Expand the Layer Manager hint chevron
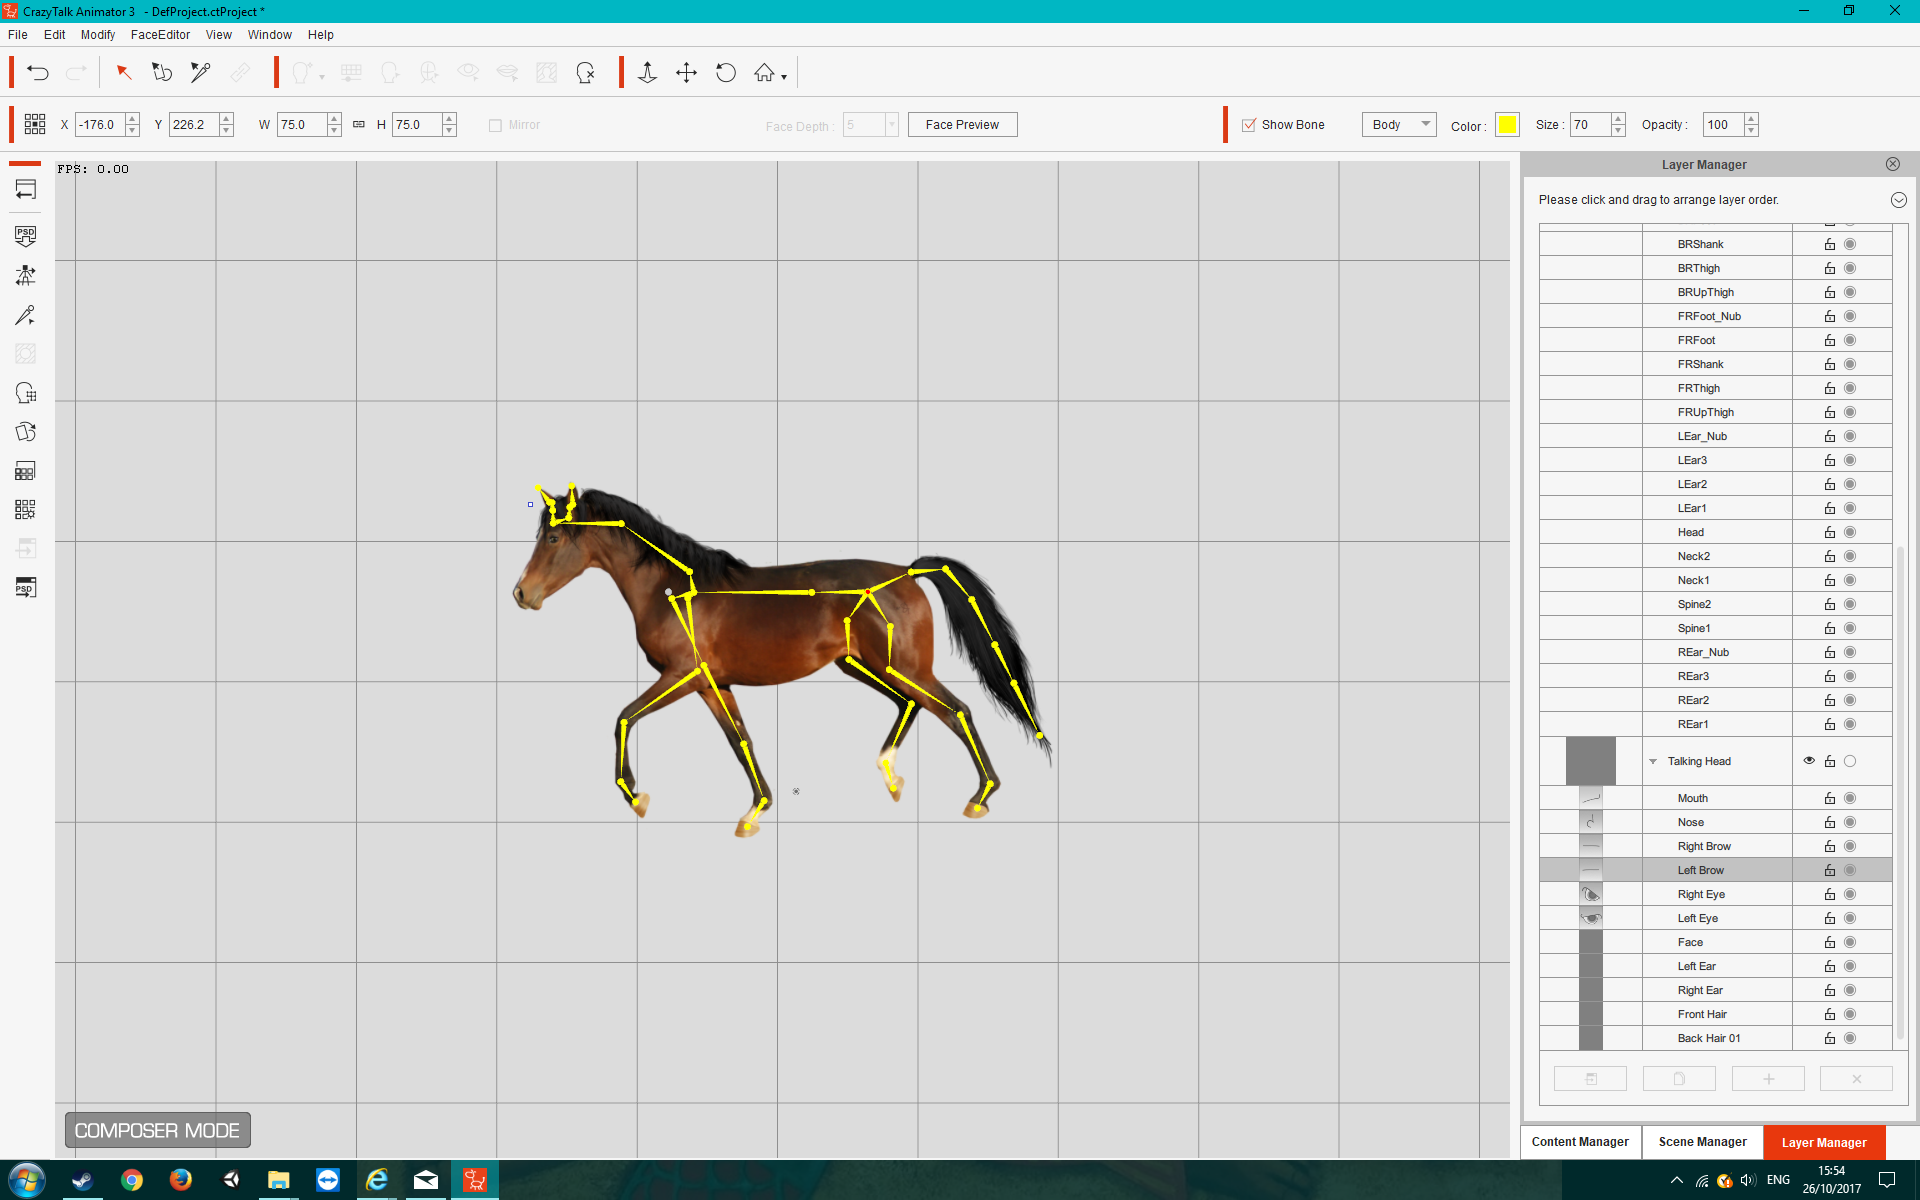This screenshot has width=1920, height=1200. click(x=1899, y=200)
